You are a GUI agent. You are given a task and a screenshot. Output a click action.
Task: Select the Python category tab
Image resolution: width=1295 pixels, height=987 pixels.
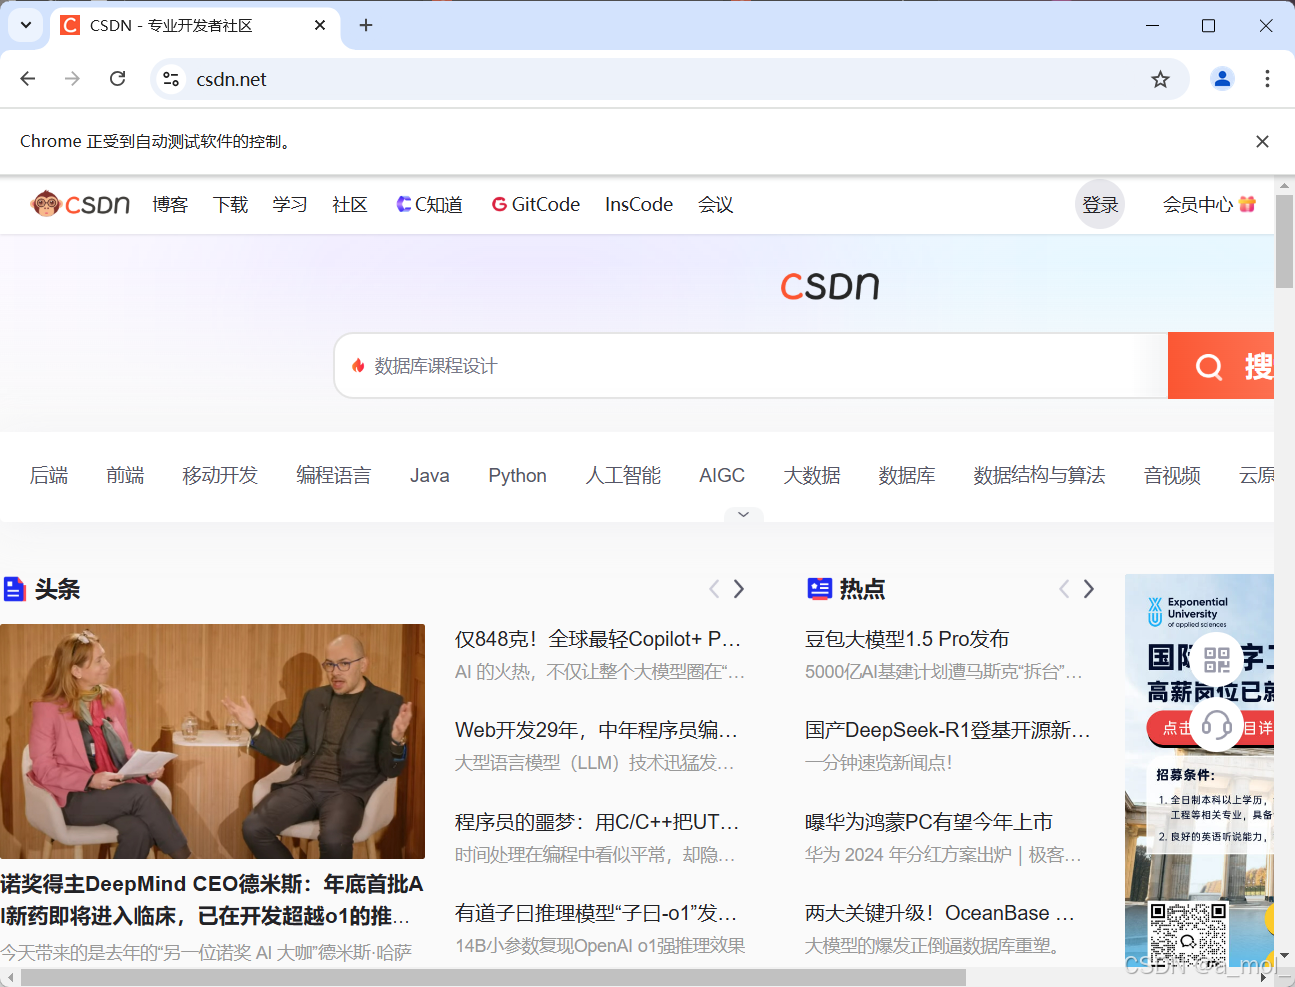[518, 475]
